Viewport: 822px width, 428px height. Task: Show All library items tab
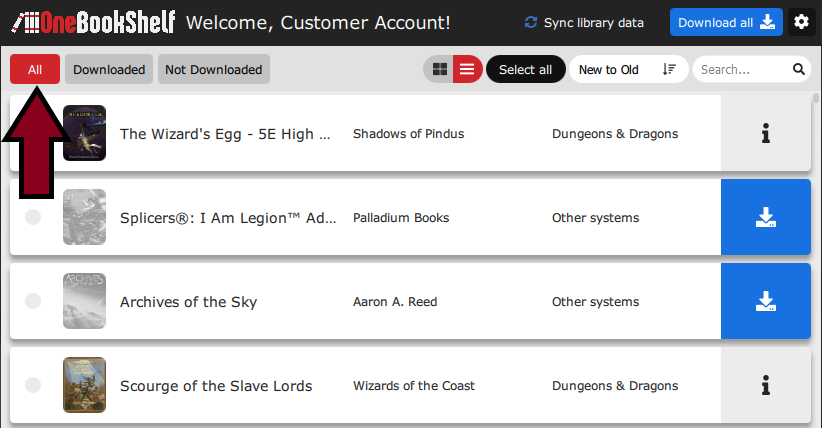pos(35,70)
